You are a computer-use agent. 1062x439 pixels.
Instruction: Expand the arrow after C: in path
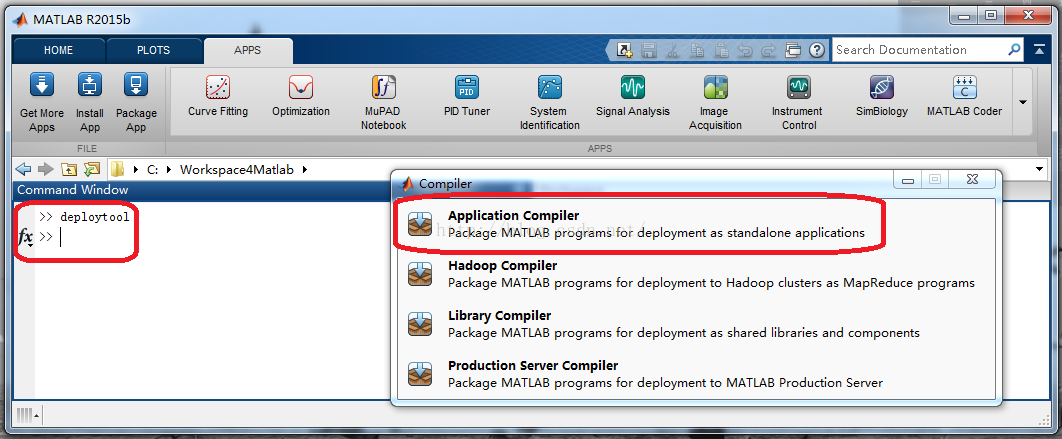pos(169,169)
